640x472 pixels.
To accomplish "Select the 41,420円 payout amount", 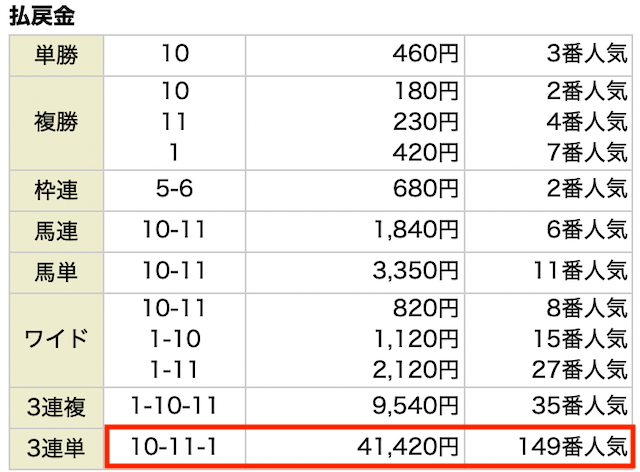I will (x=407, y=447).
